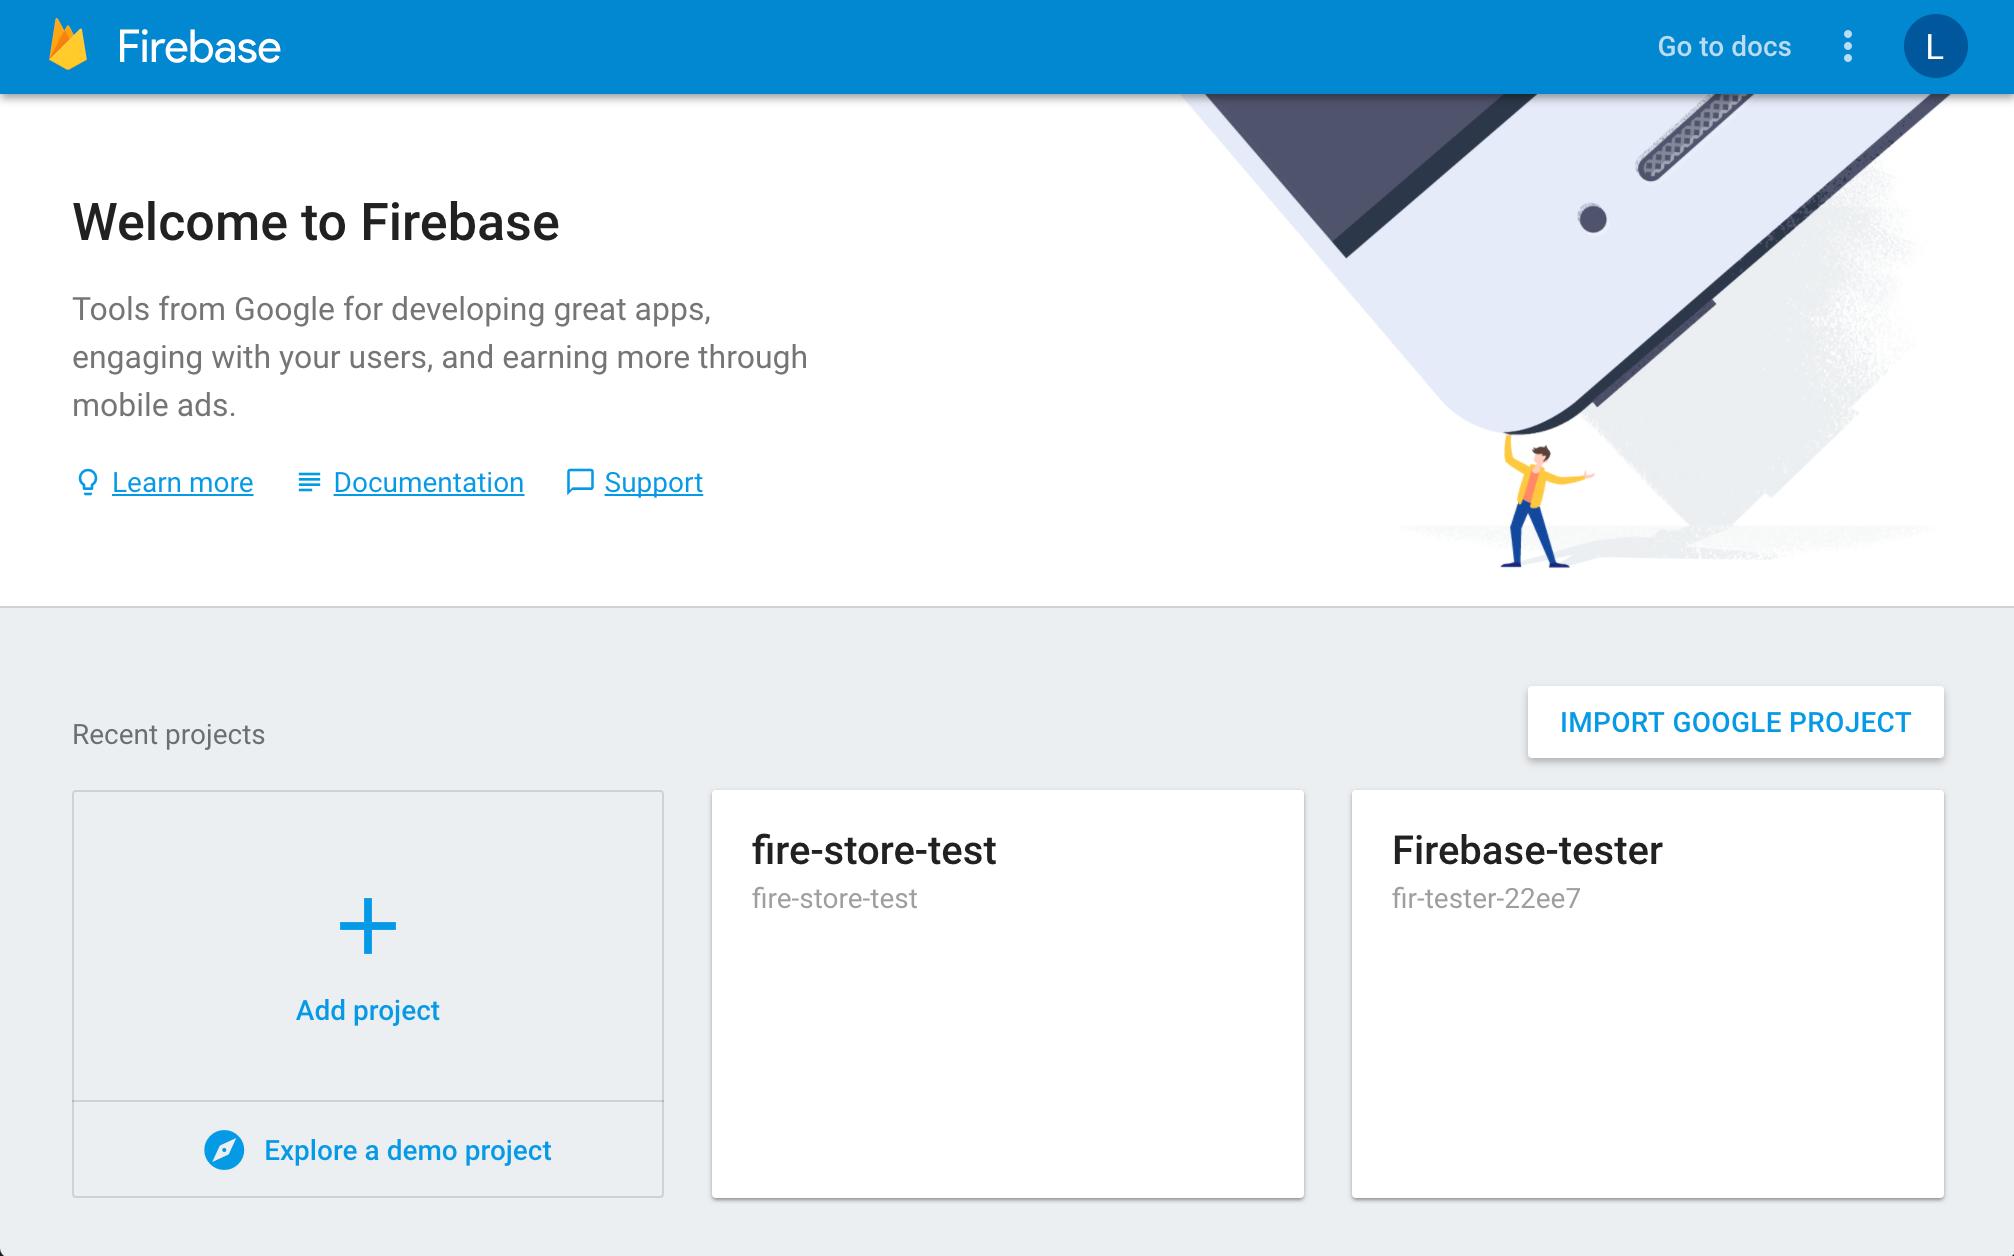
Task: Click the fire-store-test project title
Action: click(x=874, y=850)
